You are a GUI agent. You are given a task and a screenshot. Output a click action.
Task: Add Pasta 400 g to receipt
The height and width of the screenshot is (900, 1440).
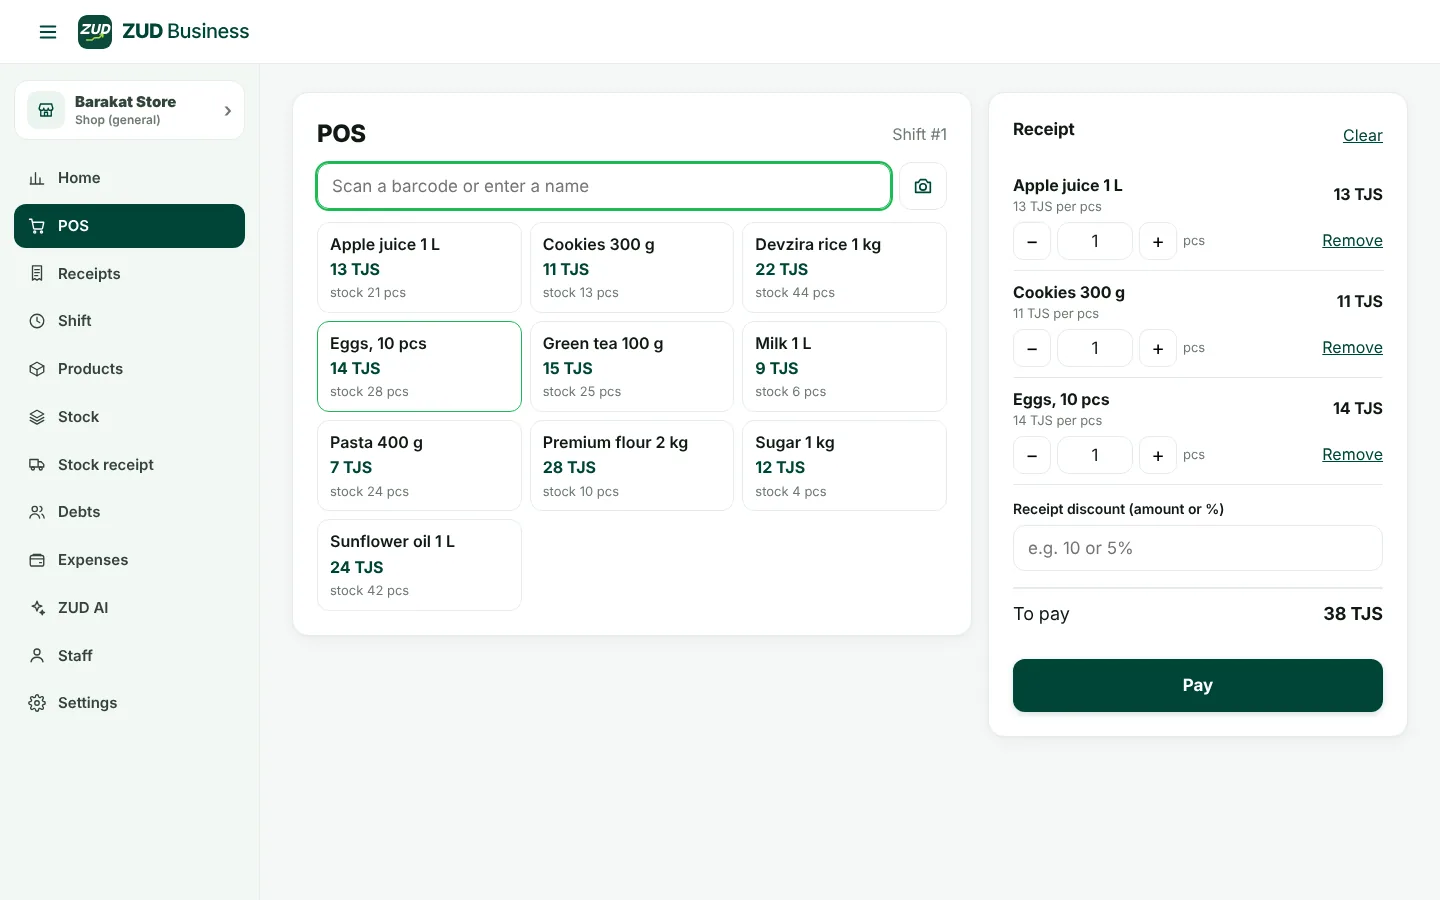(419, 466)
